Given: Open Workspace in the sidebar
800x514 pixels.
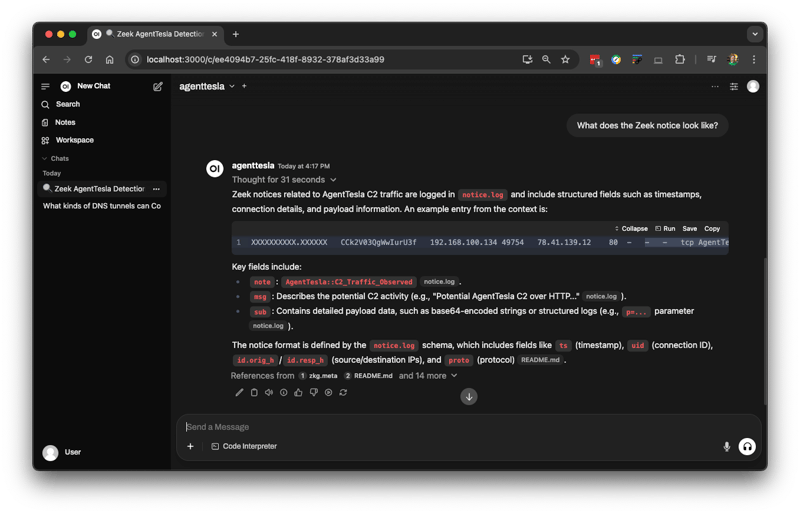Looking at the screenshot, I should tap(74, 140).
